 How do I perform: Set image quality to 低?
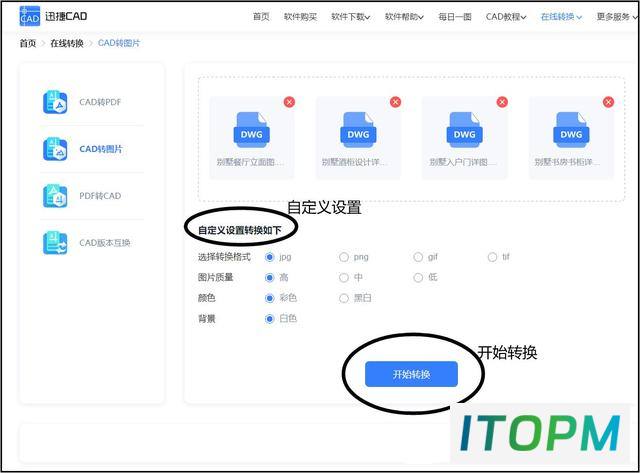click(x=418, y=278)
